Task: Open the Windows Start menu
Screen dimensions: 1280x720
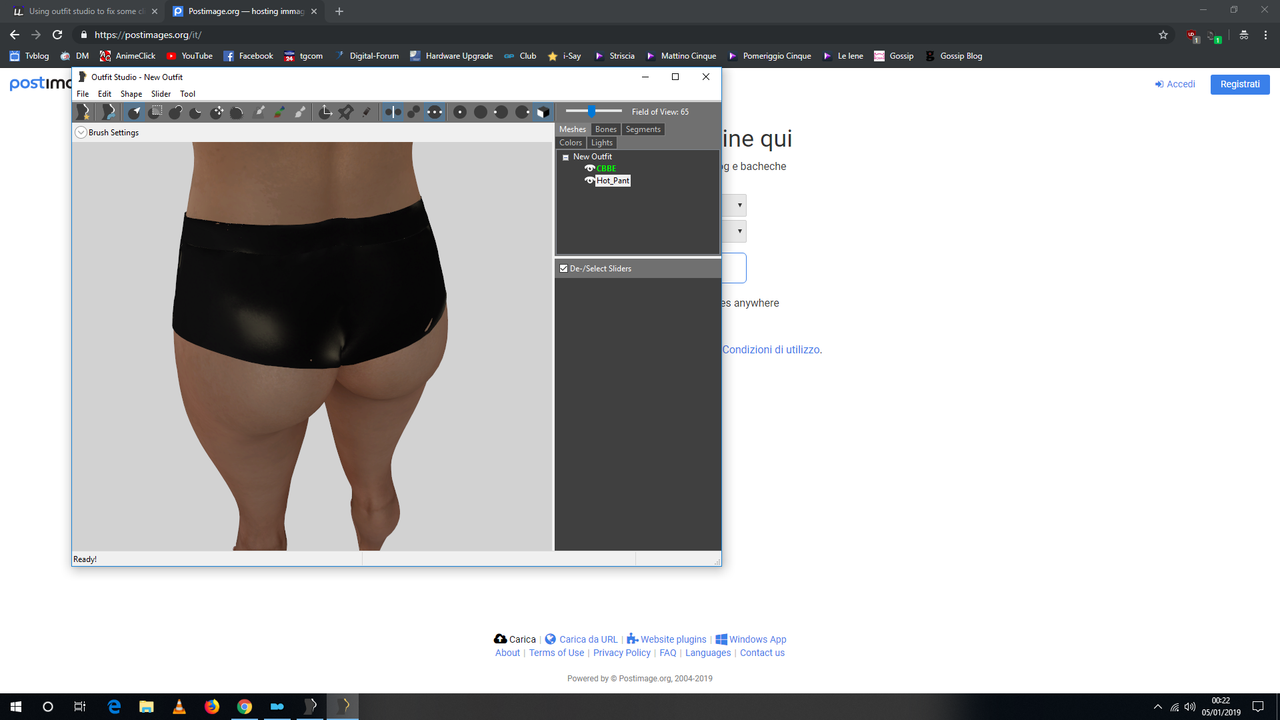Action: tap(16, 706)
